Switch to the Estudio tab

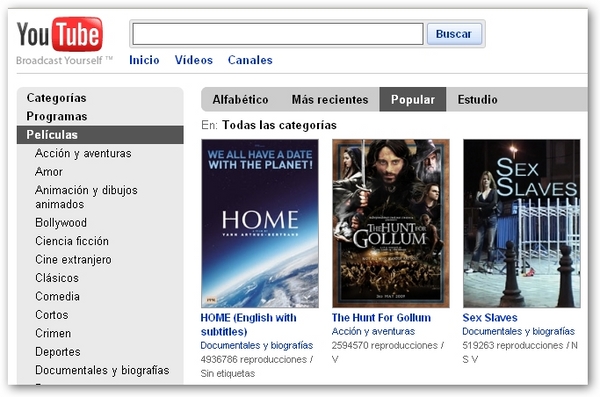click(478, 100)
